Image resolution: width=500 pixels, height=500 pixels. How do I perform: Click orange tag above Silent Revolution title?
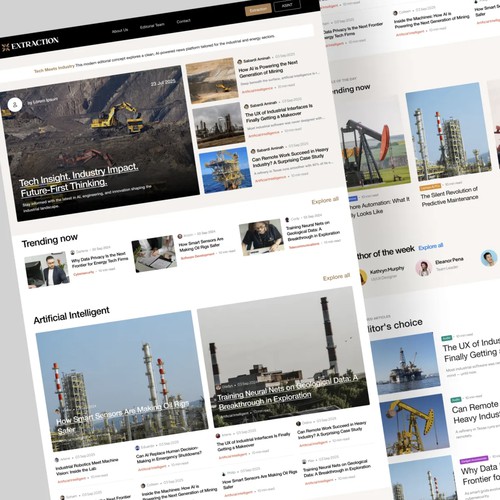(x=430, y=186)
